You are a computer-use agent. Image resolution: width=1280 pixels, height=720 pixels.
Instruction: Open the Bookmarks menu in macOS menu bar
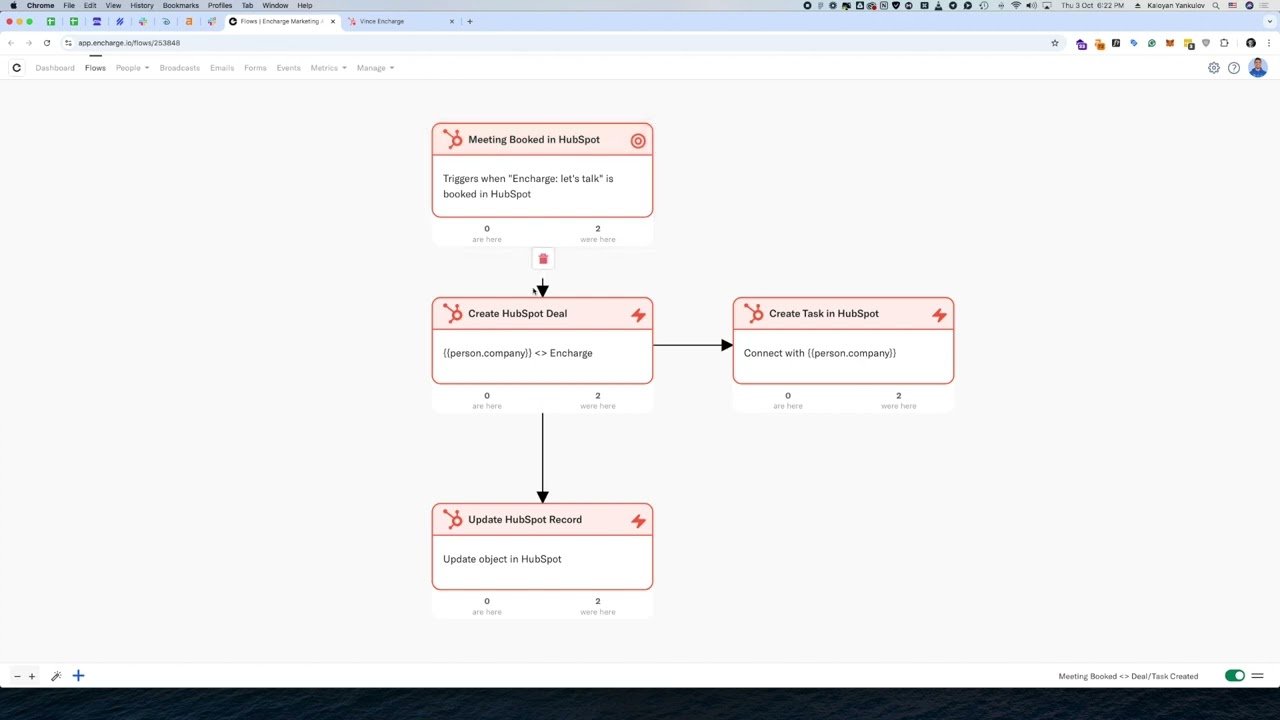pos(181,5)
